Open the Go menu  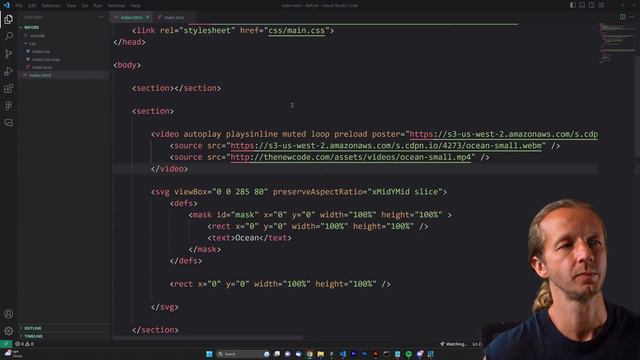click(x=85, y=6)
